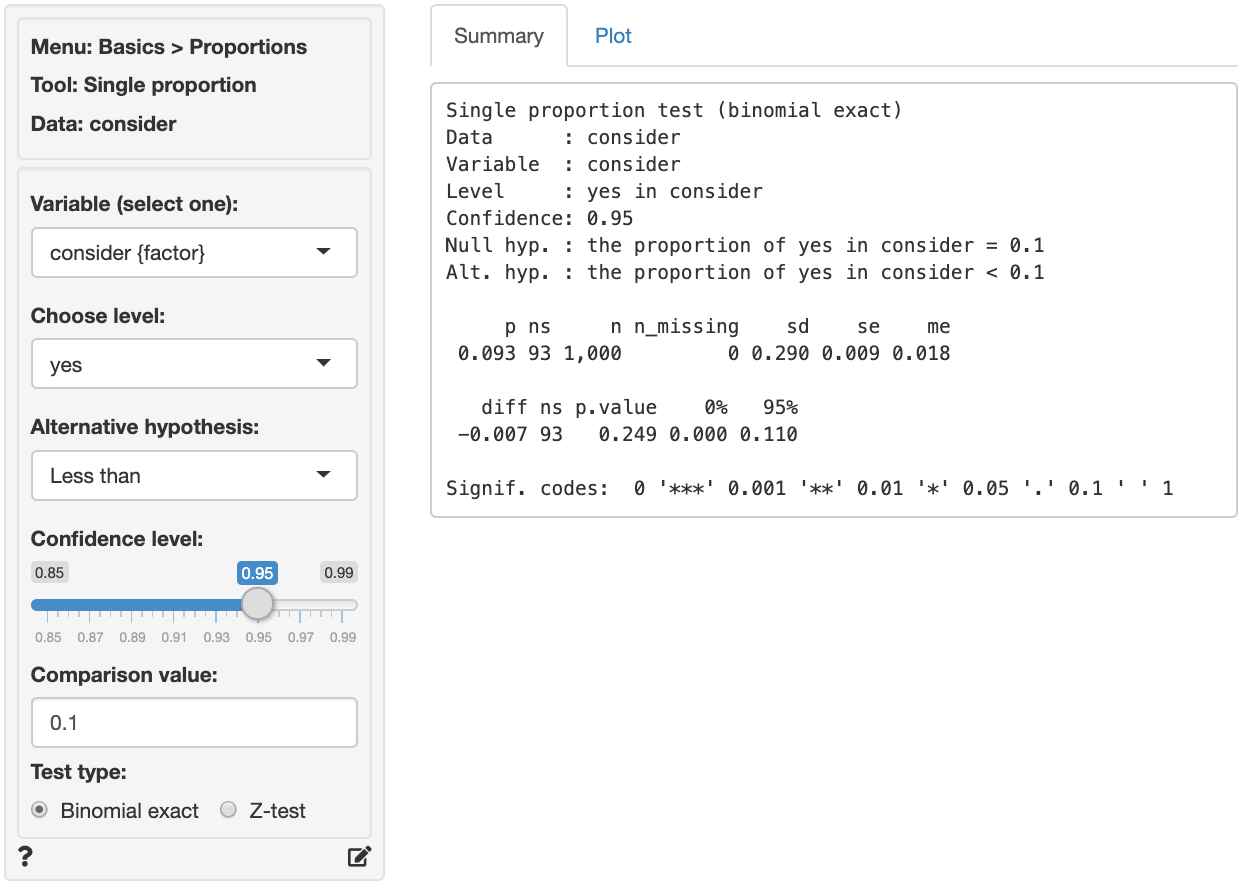Choose the Z-test radio option
The width and height of the screenshot is (1244, 886).
point(228,810)
